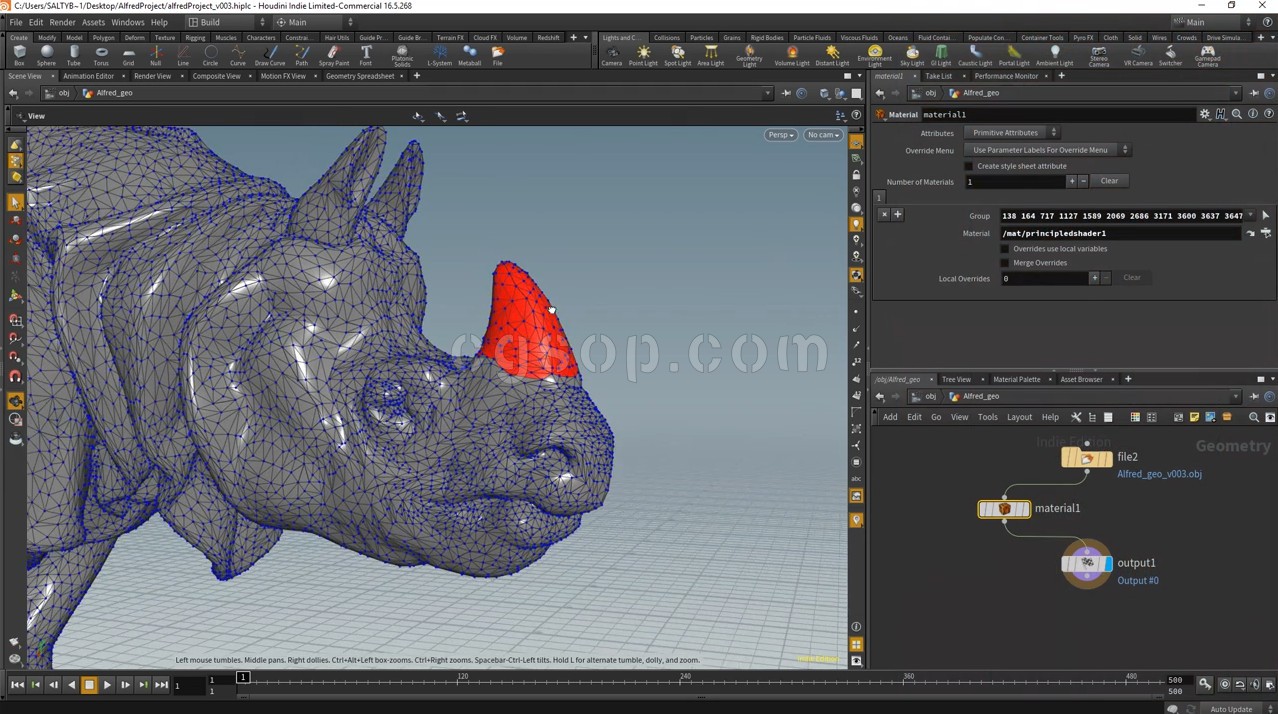The image size is (1278, 714).
Task: Open the No cam camera menu
Action: coord(823,135)
